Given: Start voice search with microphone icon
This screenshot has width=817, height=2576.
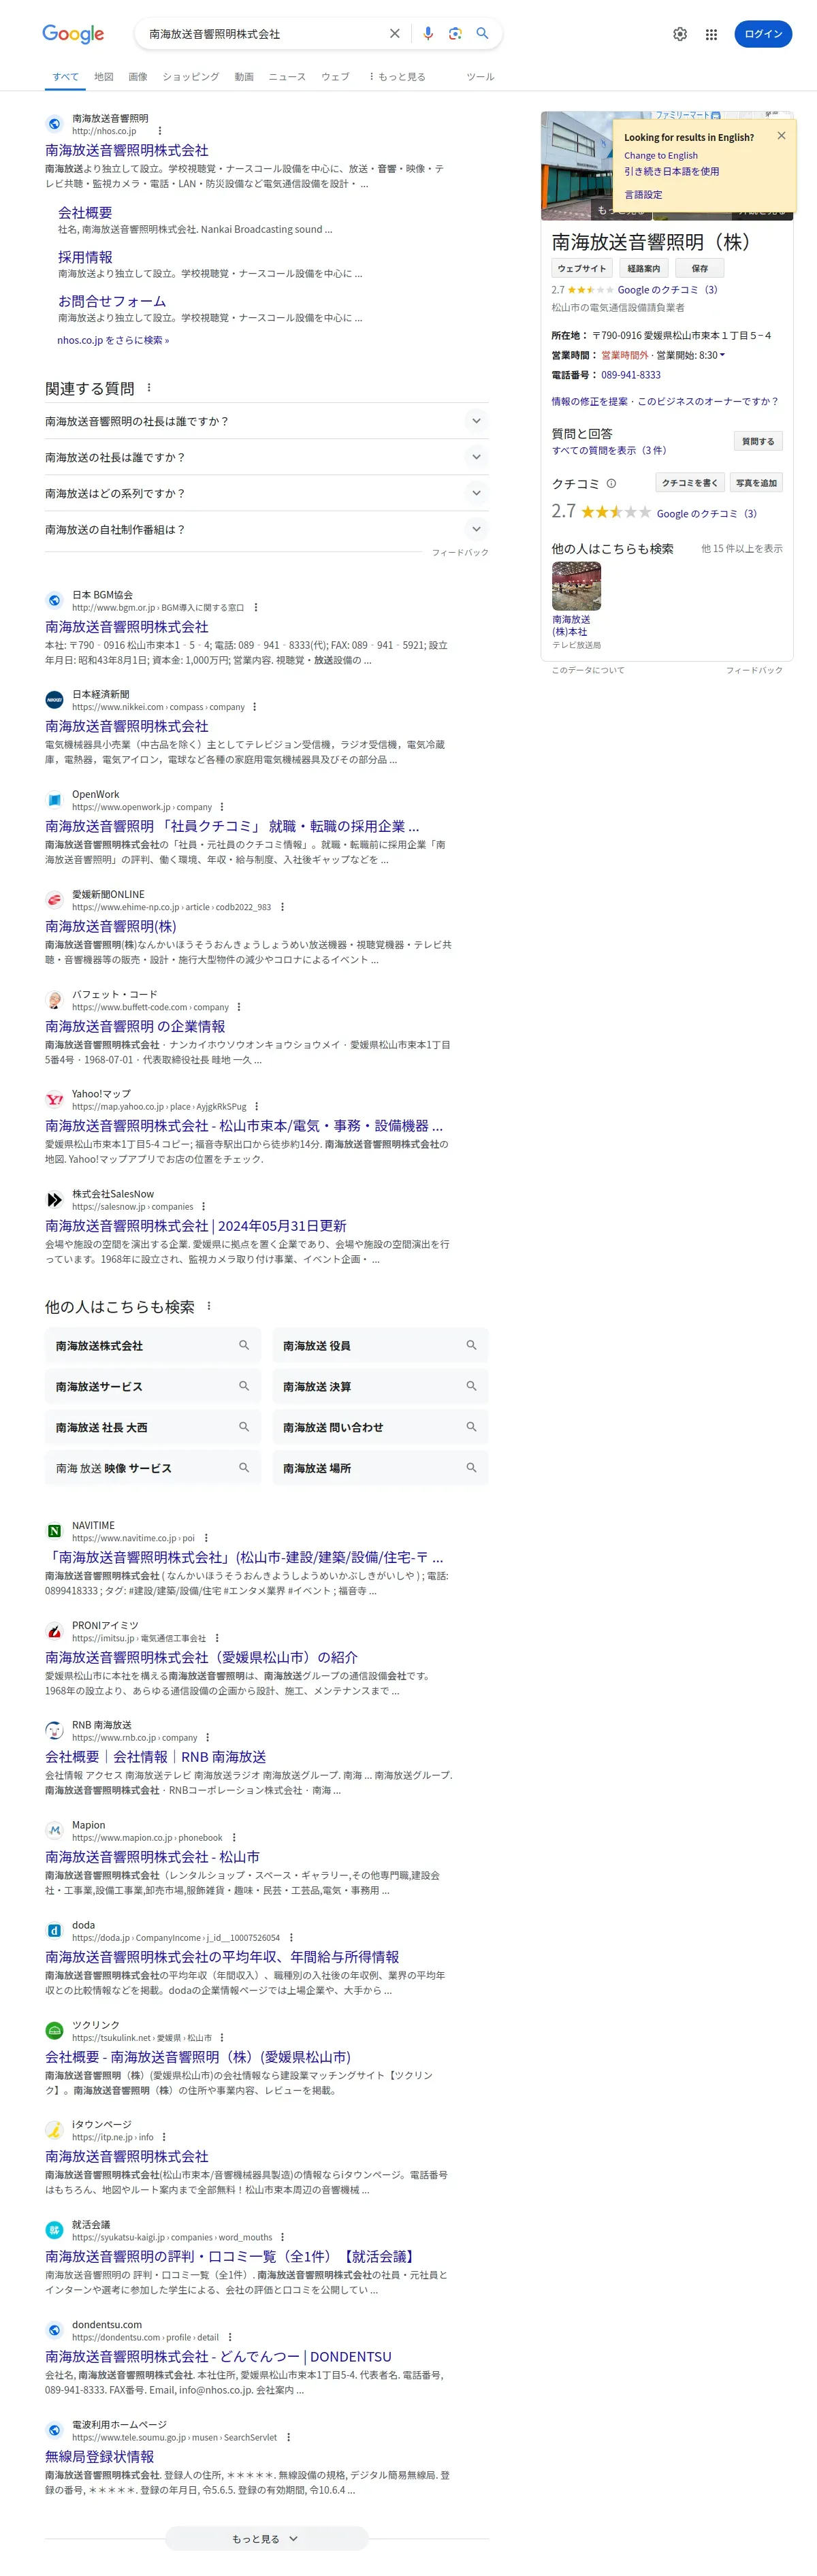Looking at the screenshot, I should pyautogui.click(x=428, y=34).
